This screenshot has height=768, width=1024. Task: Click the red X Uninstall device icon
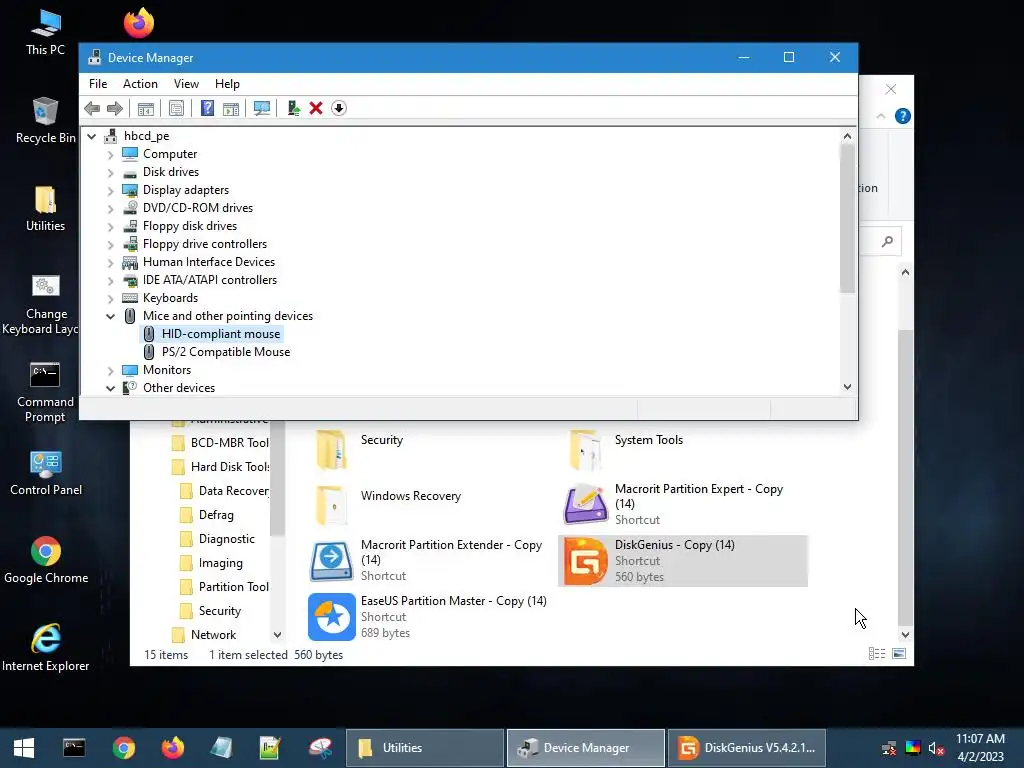[x=316, y=108]
